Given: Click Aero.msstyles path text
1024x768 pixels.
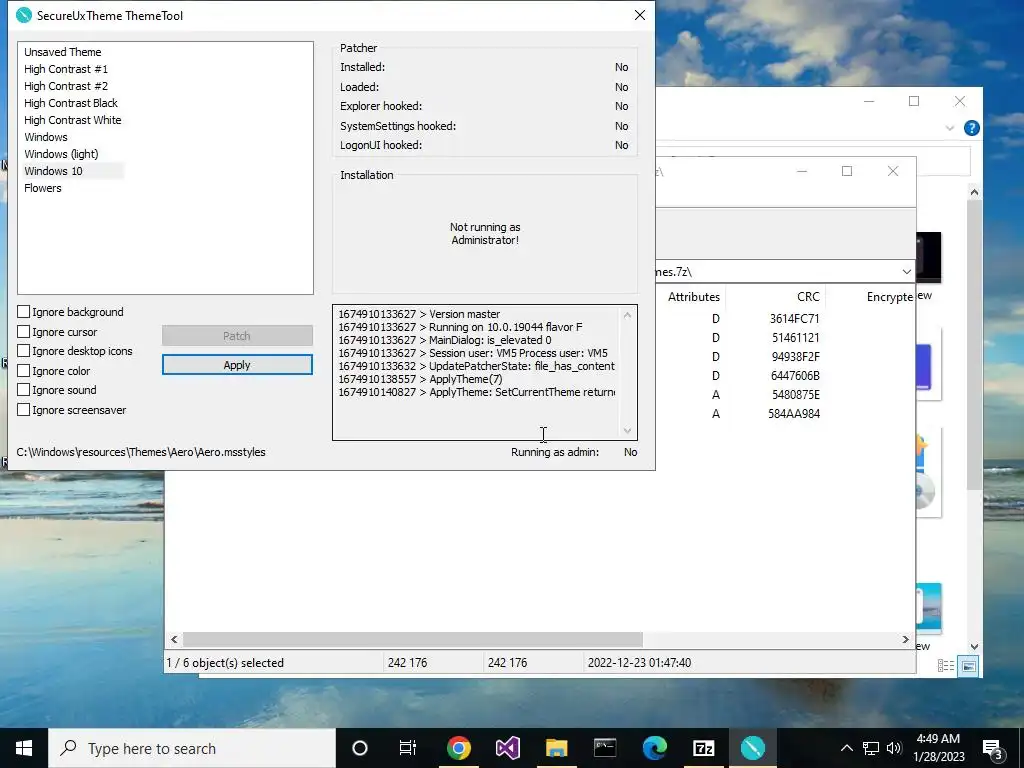Looking at the screenshot, I should pyautogui.click(x=141, y=452).
